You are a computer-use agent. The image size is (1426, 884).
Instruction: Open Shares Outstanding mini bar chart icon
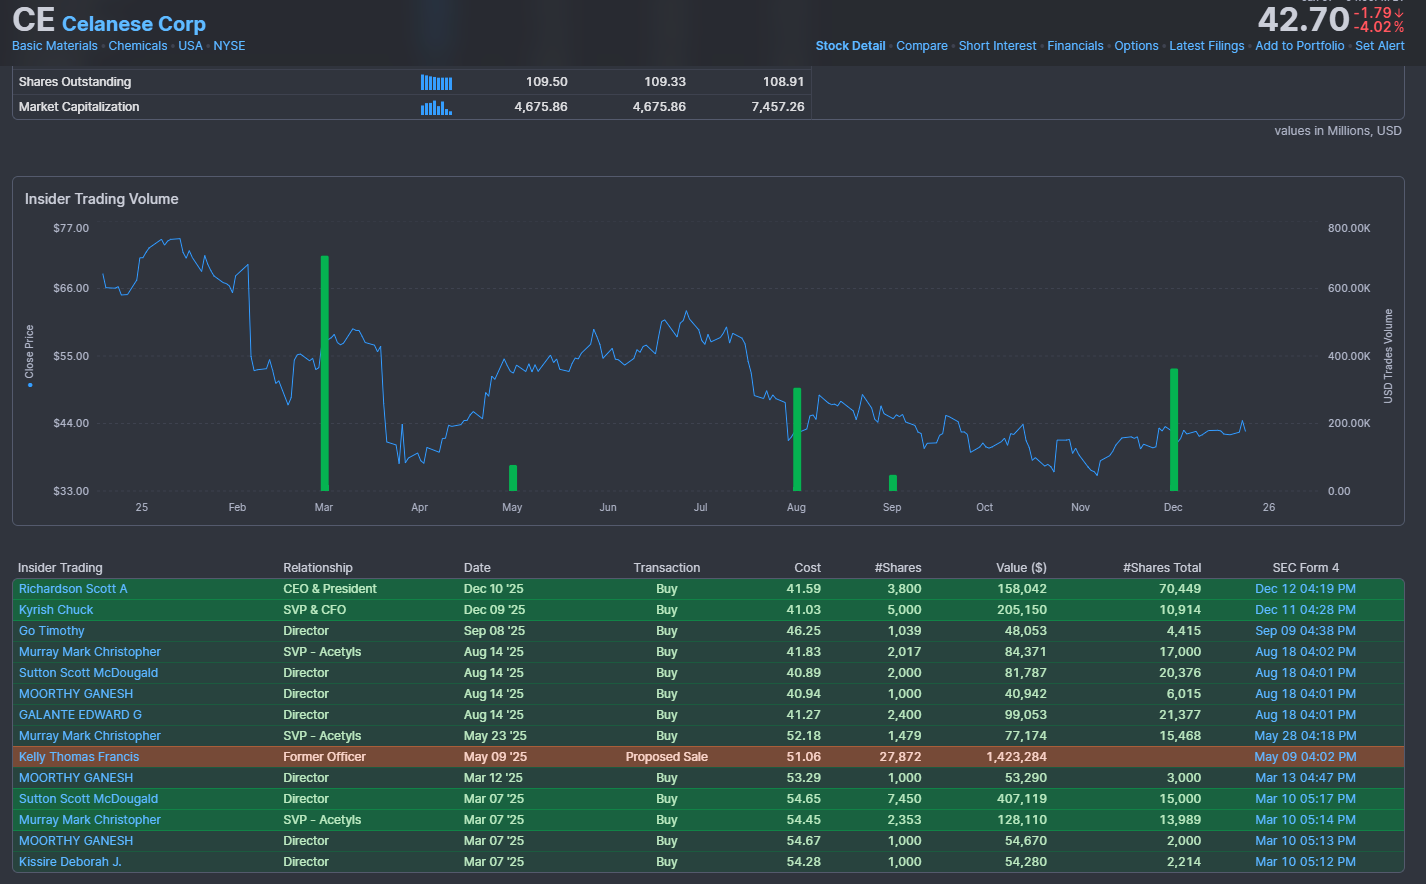pyautogui.click(x=436, y=82)
